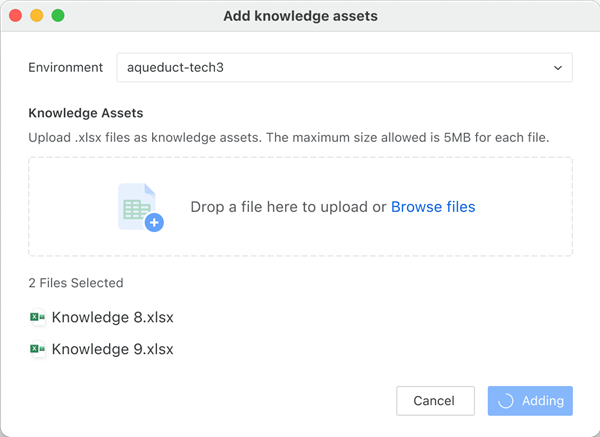The height and width of the screenshot is (437, 600).
Task: Open the Browse files link
Action: [433, 207]
